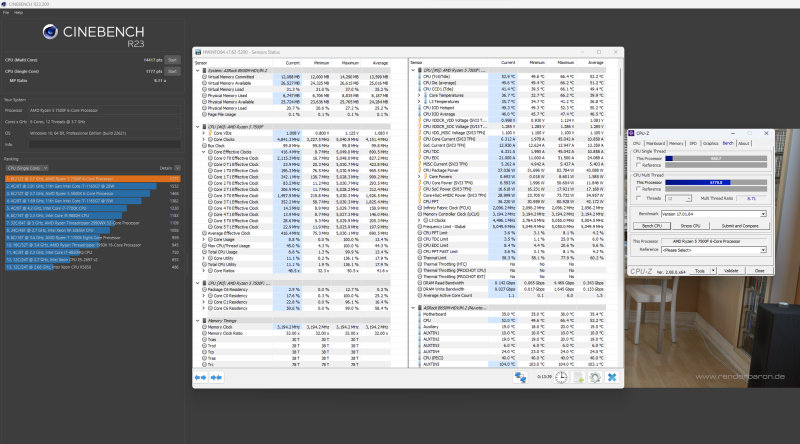The width and height of the screenshot is (800, 444).
Task: Start CPU Single Core test in Cinebench
Action: tap(172, 71)
